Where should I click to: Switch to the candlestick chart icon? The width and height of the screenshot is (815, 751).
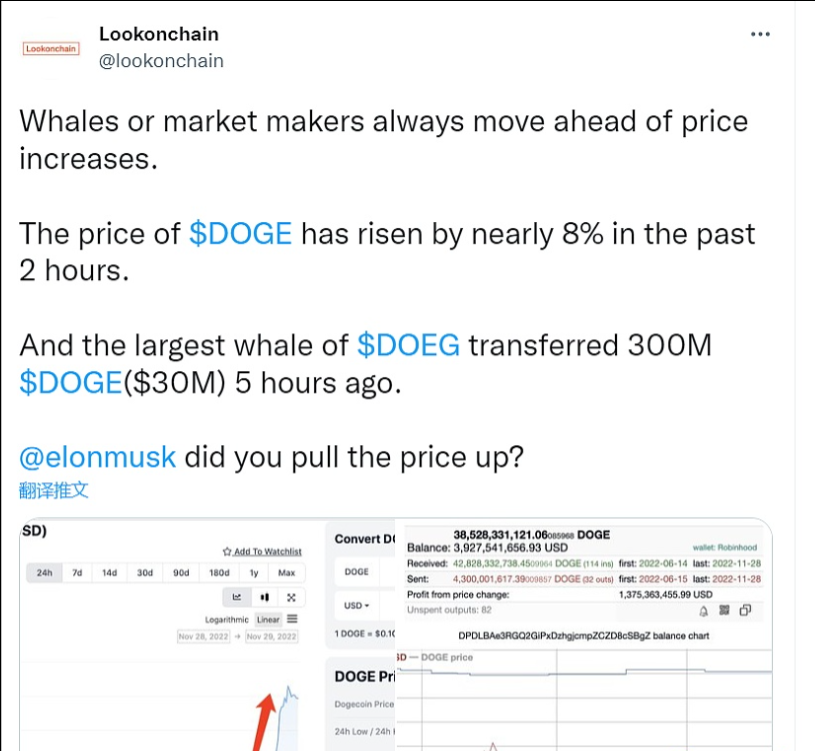point(265,597)
